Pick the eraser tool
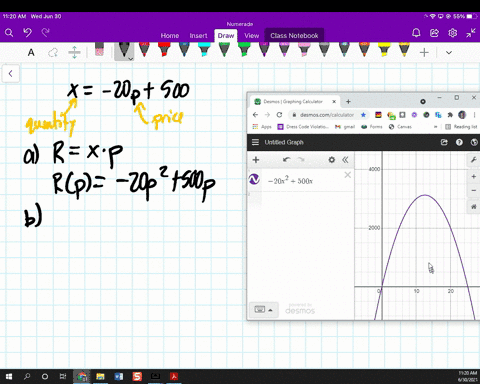480x384 pixels. tap(99, 49)
